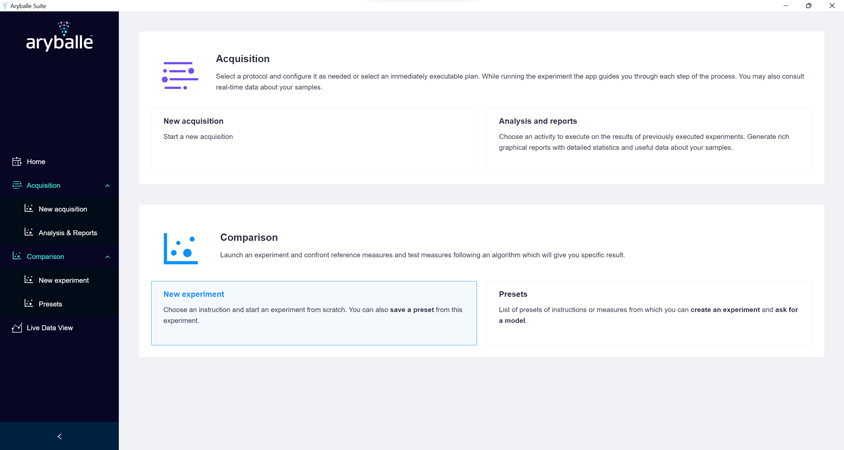Click the Comparison sidebar icon
The image size is (844, 450).
click(x=17, y=256)
